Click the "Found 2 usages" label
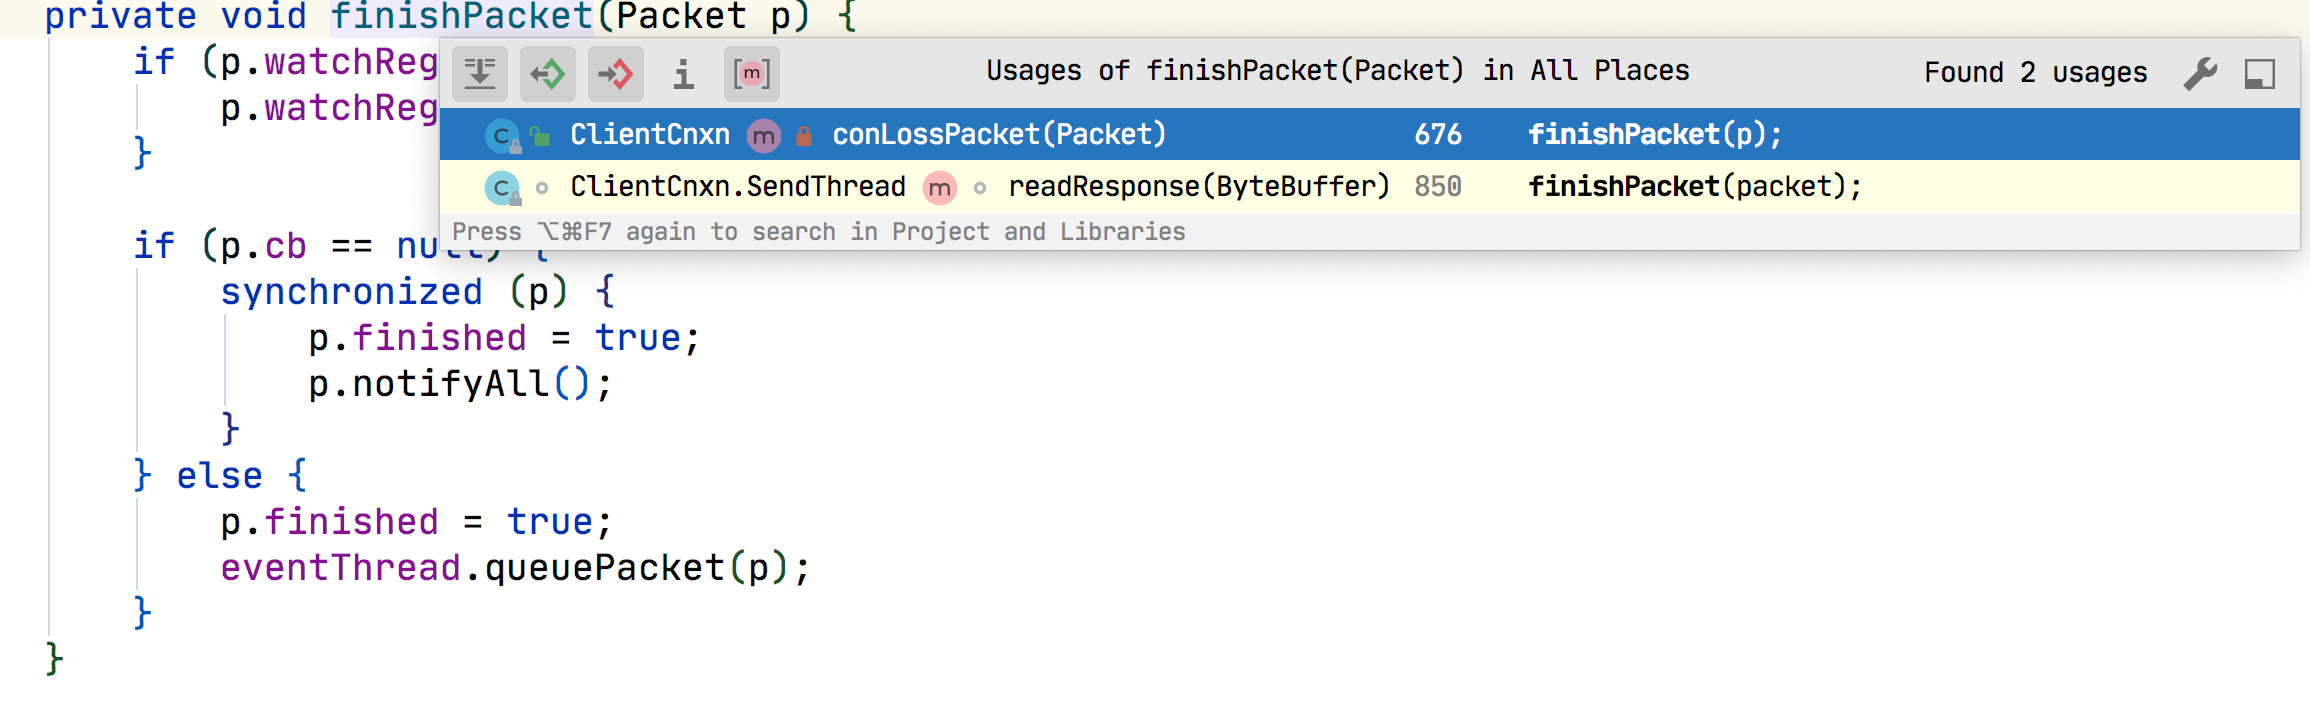The height and width of the screenshot is (704, 2310). click(x=2035, y=73)
